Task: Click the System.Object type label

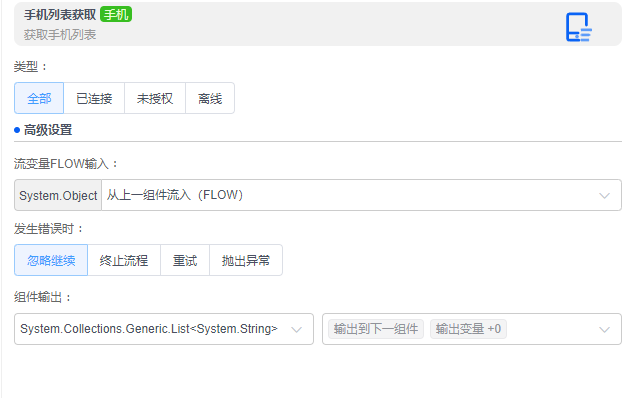Action: click(x=58, y=195)
